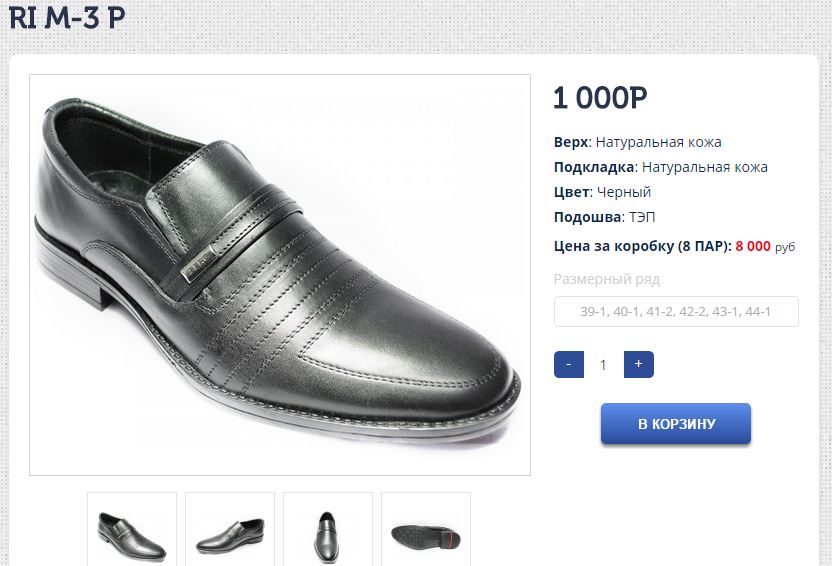The width and height of the screenshot is (832, 566).
Task: Click the Подкладка lining label
Action: pos(594,167)
